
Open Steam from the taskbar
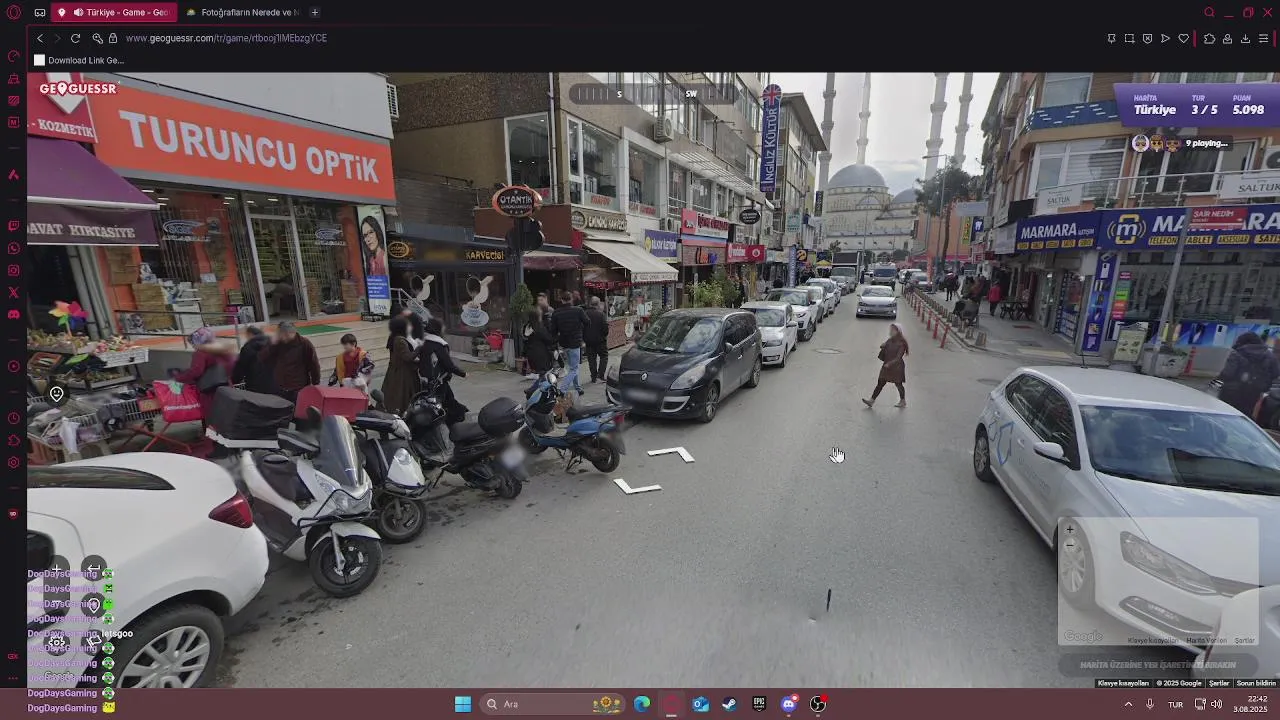(x=730, y=704)
